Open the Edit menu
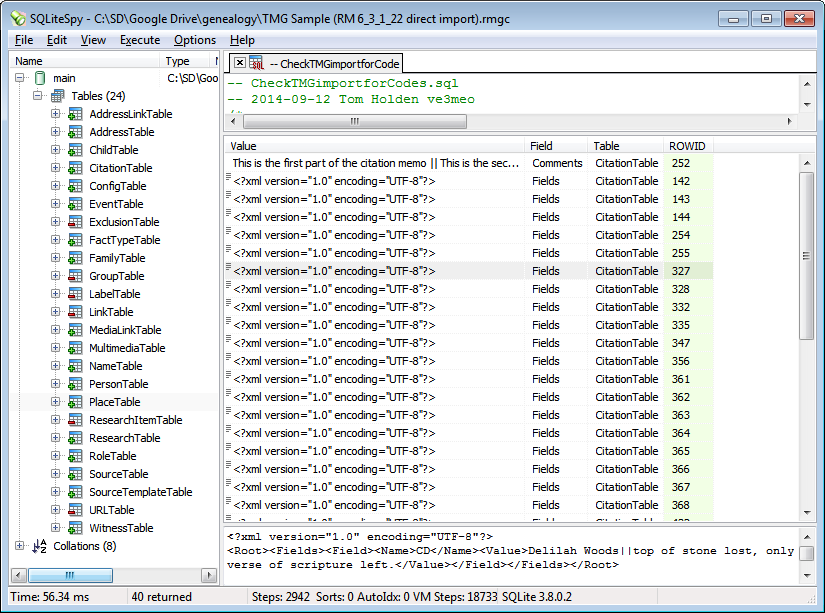 (57, 40)
